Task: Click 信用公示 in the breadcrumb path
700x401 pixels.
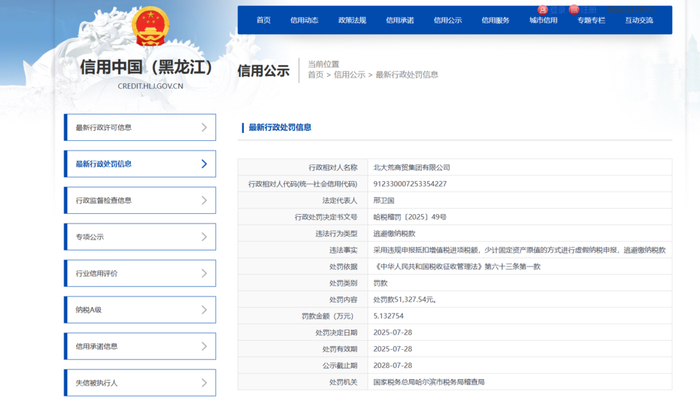Action: point(350,75)
